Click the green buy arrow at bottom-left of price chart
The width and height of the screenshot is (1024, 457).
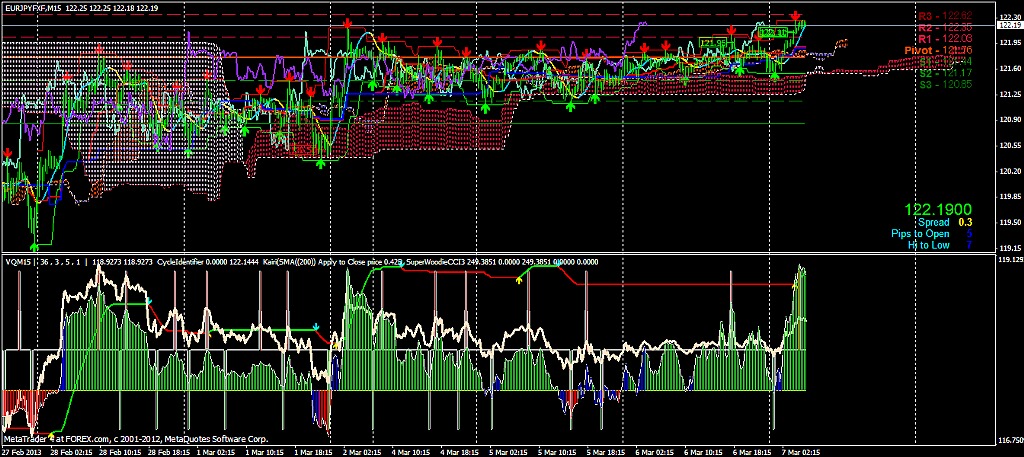[x=35, y=243]
